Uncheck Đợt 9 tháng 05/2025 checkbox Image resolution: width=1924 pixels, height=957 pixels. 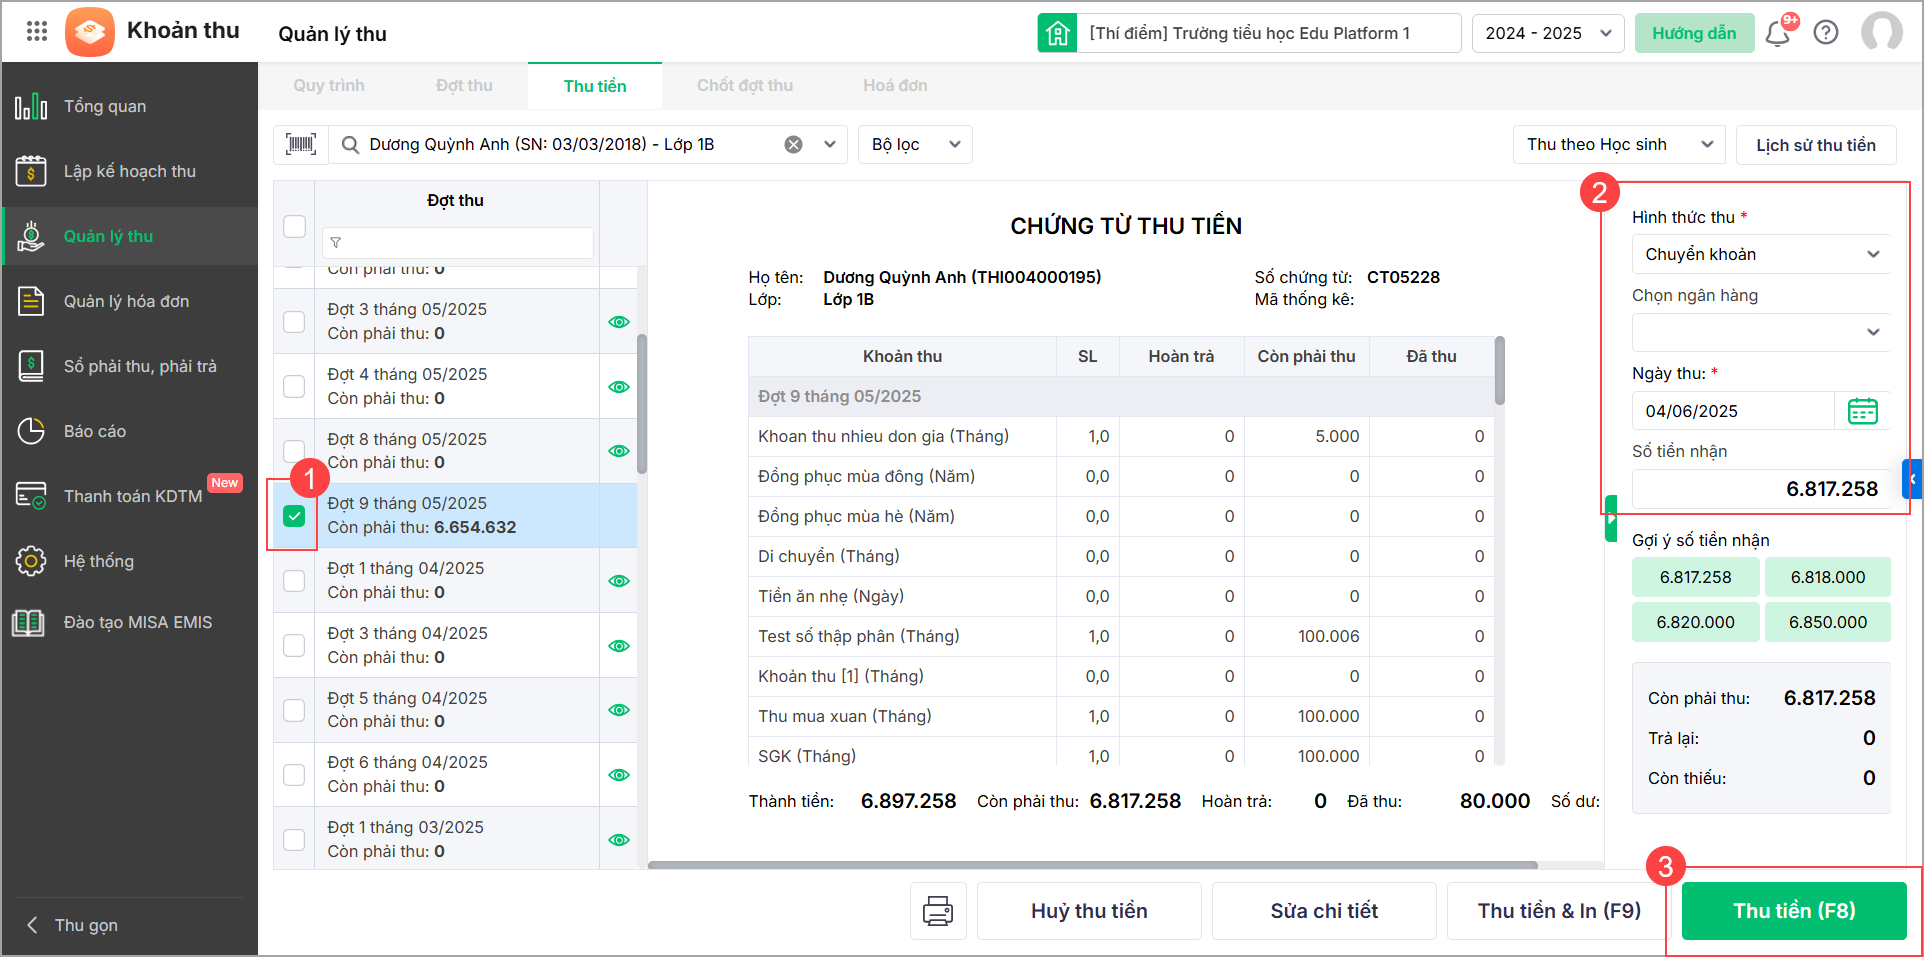point(294,516)
